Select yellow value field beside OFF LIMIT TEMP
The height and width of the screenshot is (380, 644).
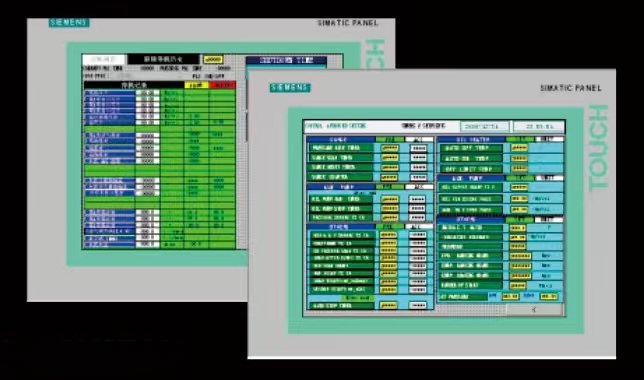[x=519, y=169]
